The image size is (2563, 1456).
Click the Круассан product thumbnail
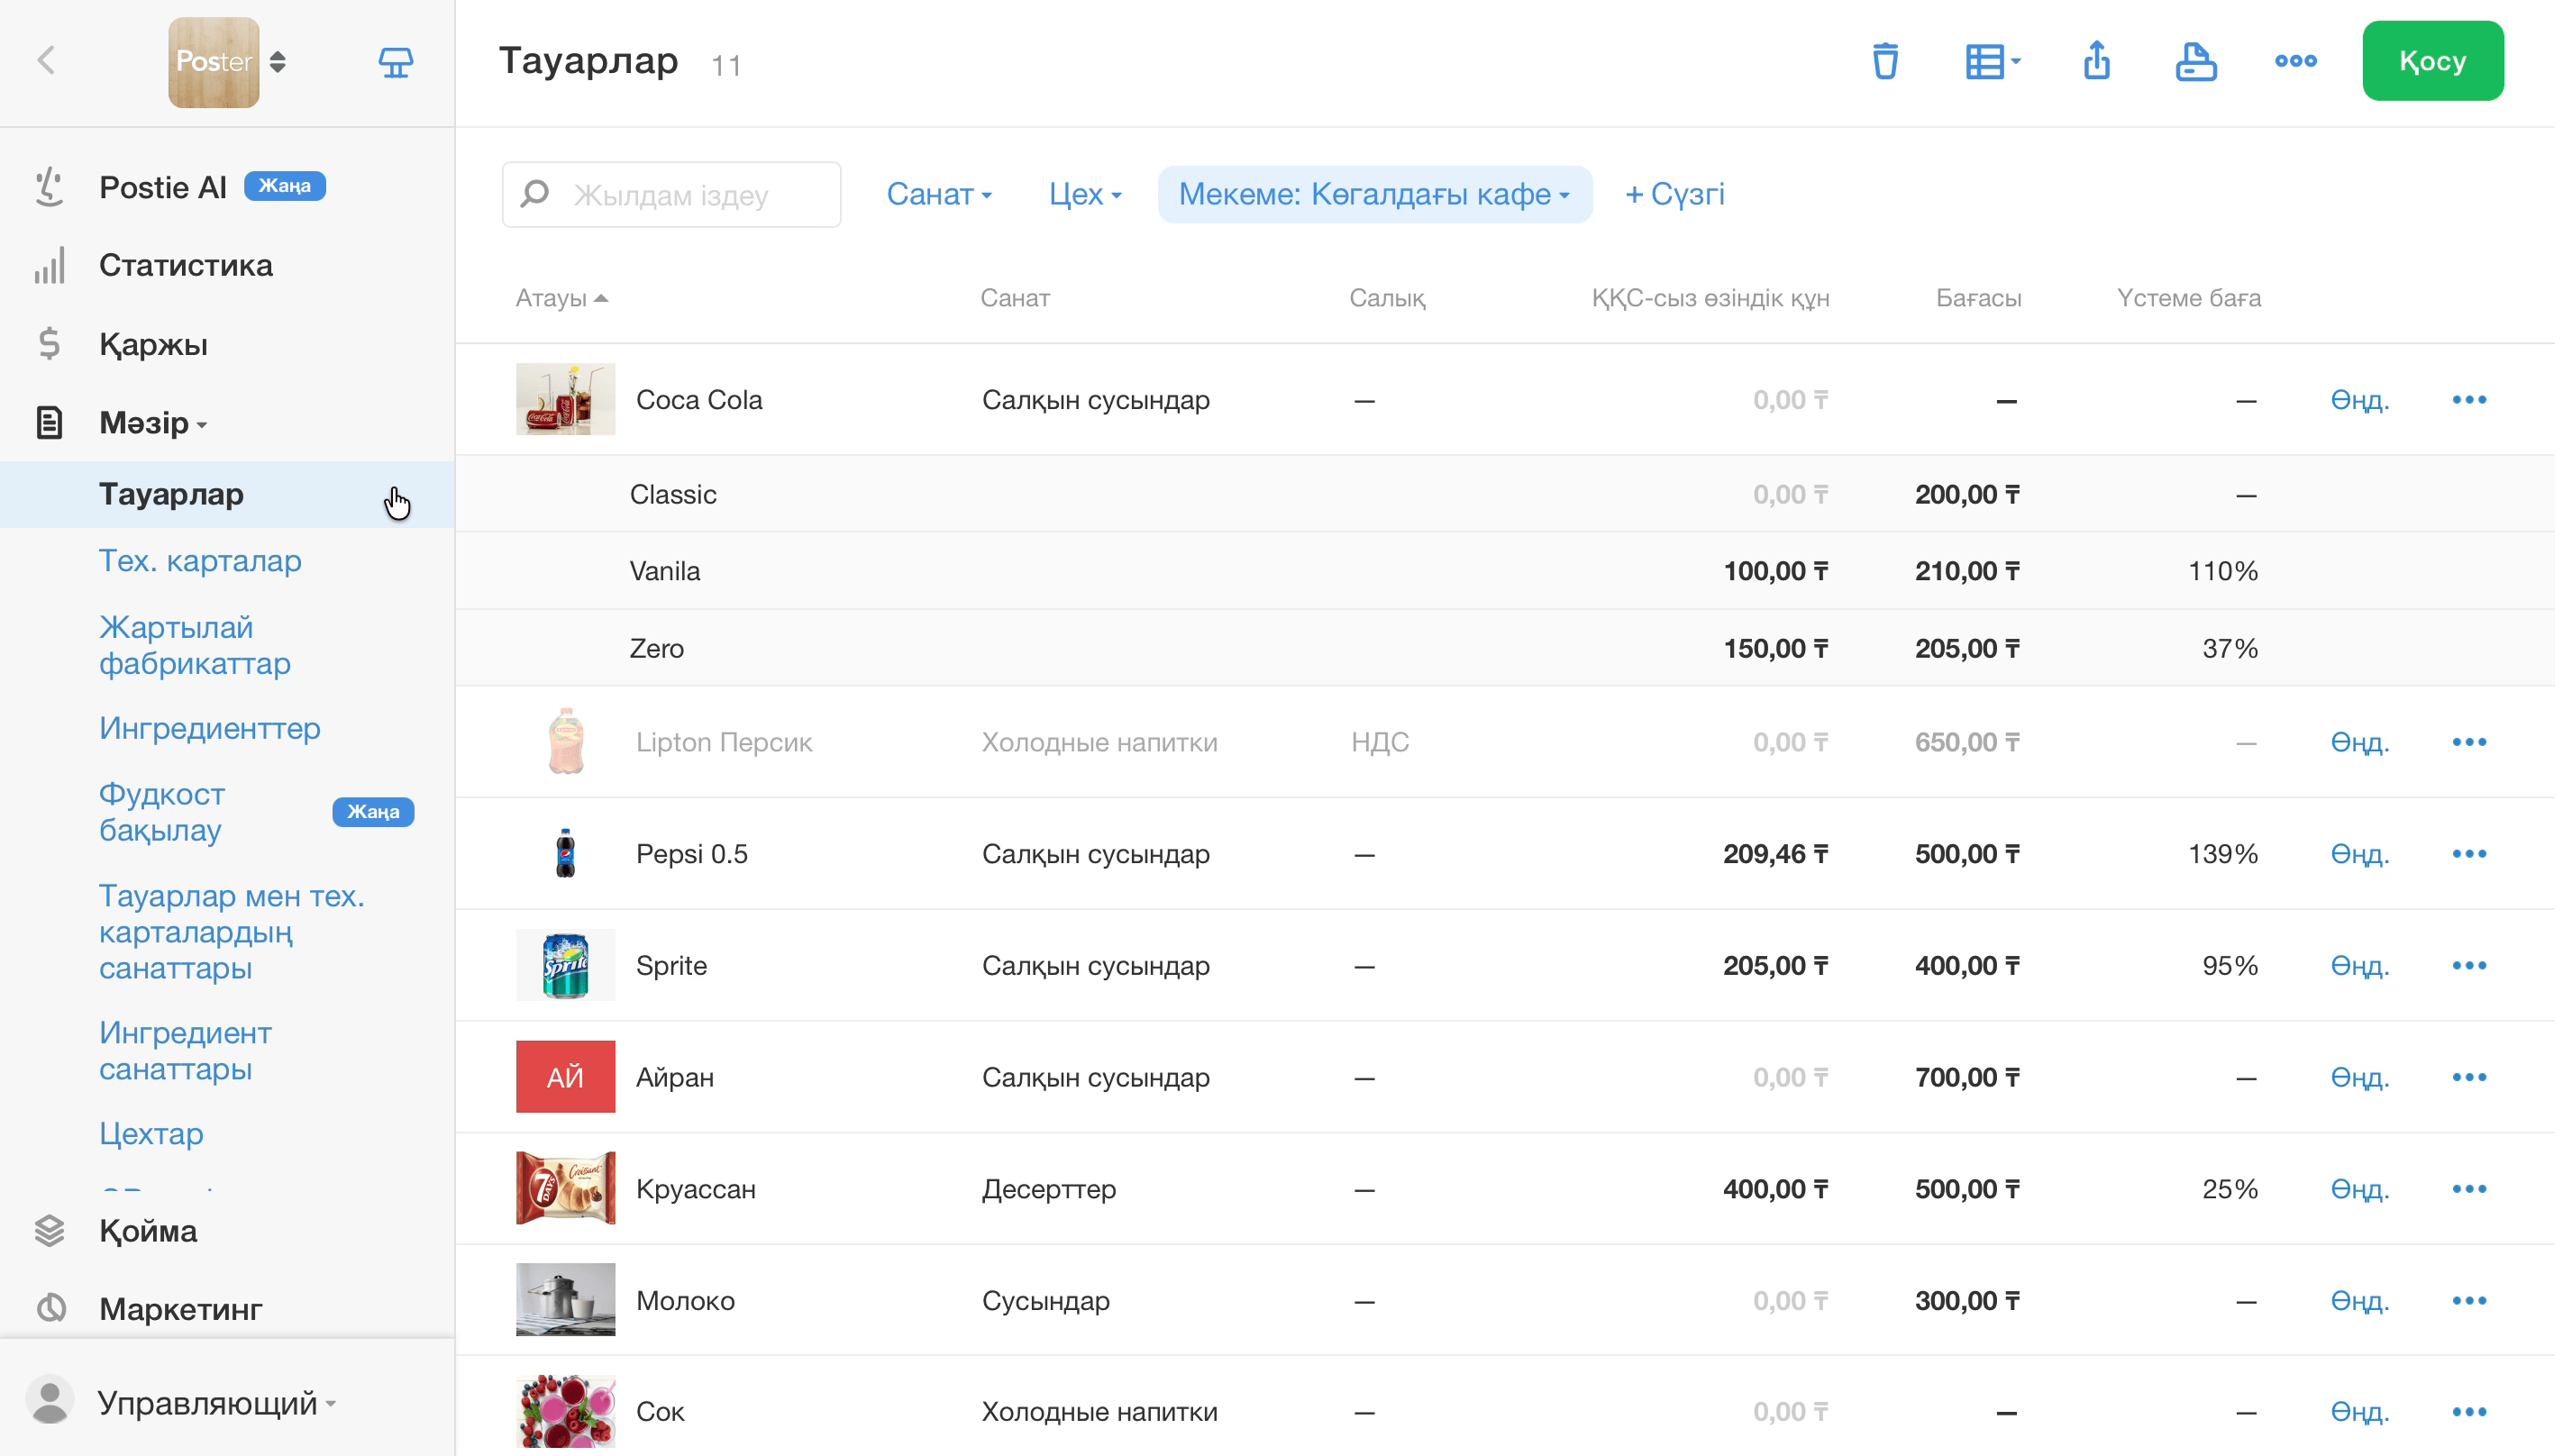[565, 1188]
